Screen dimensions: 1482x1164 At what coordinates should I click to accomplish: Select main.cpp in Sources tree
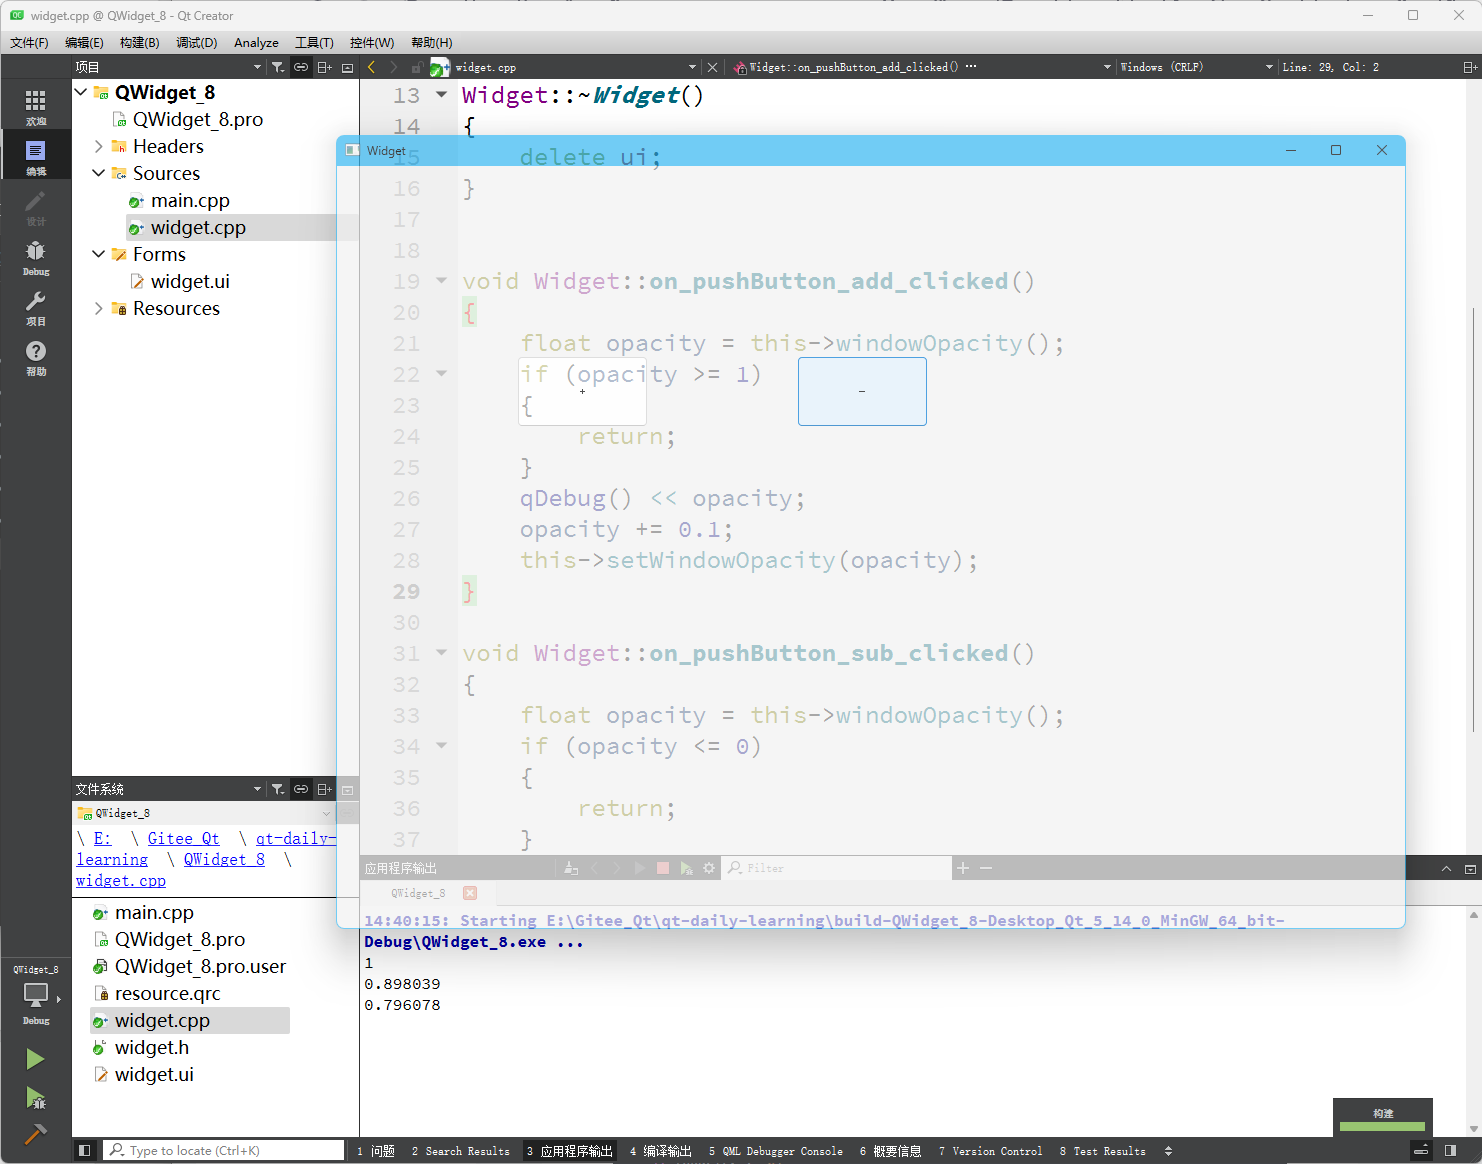(190, 200)
